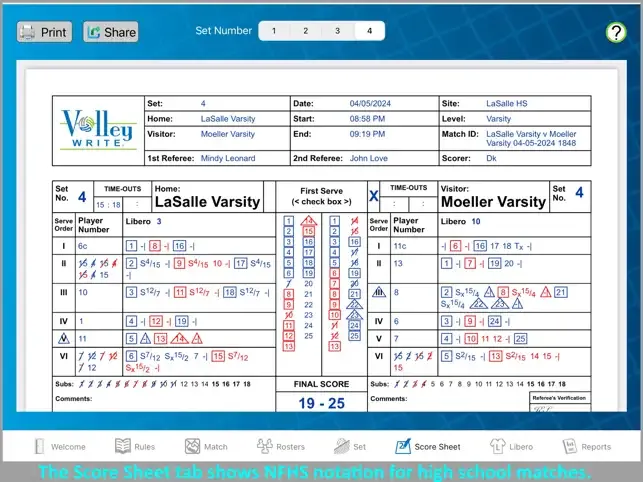Viewport: 643px width, 482px height.
Task: Click visitor libero number 10
Action: (476, 222)
